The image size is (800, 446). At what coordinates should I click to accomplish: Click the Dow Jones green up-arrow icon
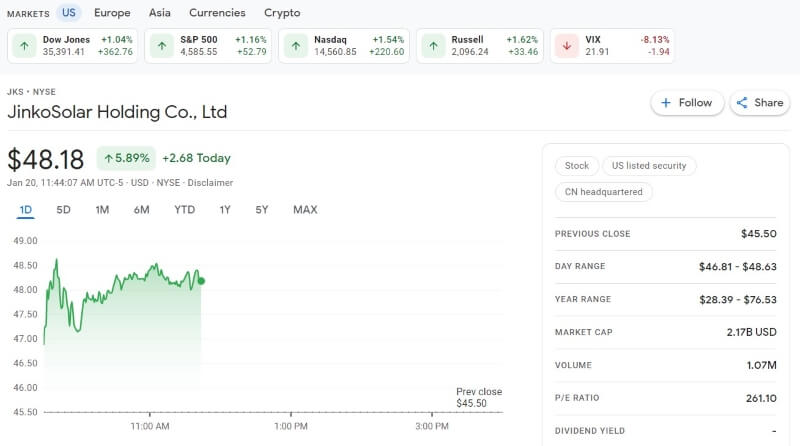point(24,46)
